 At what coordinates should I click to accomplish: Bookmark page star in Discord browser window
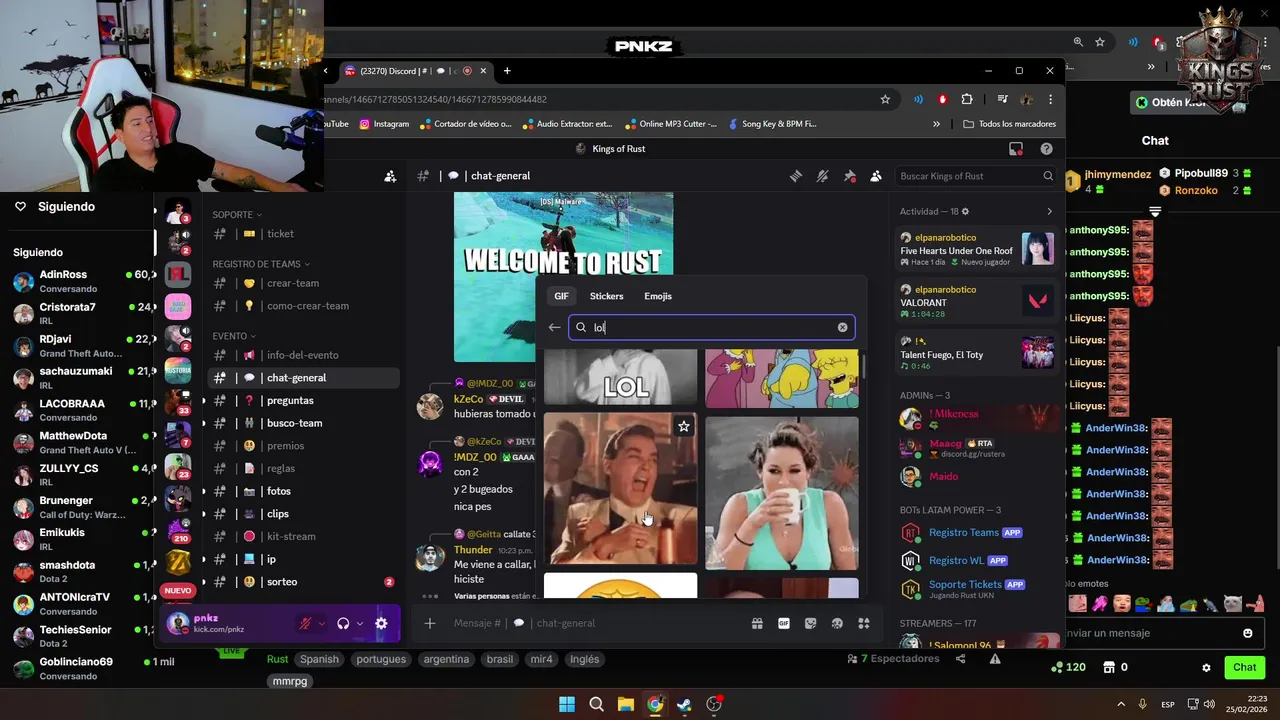click(885, 99)
